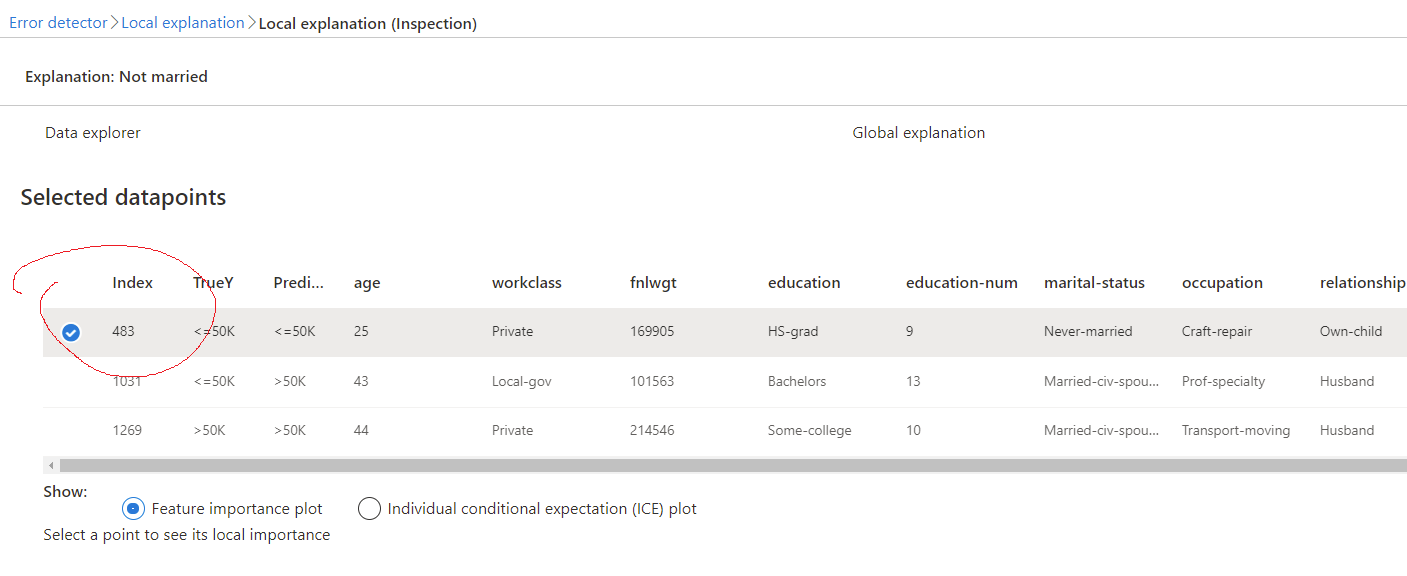
Task: Click the Selected datapoints heading
Action: coord(122,197)
